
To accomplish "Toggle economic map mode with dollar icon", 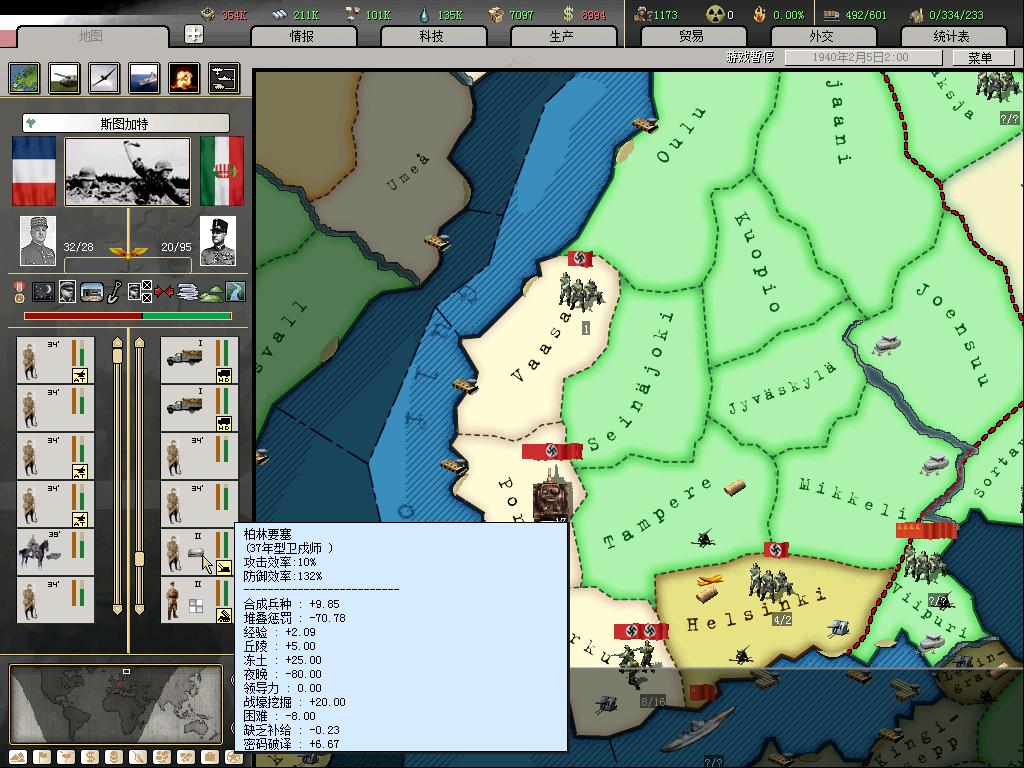I will click(89, 757).
